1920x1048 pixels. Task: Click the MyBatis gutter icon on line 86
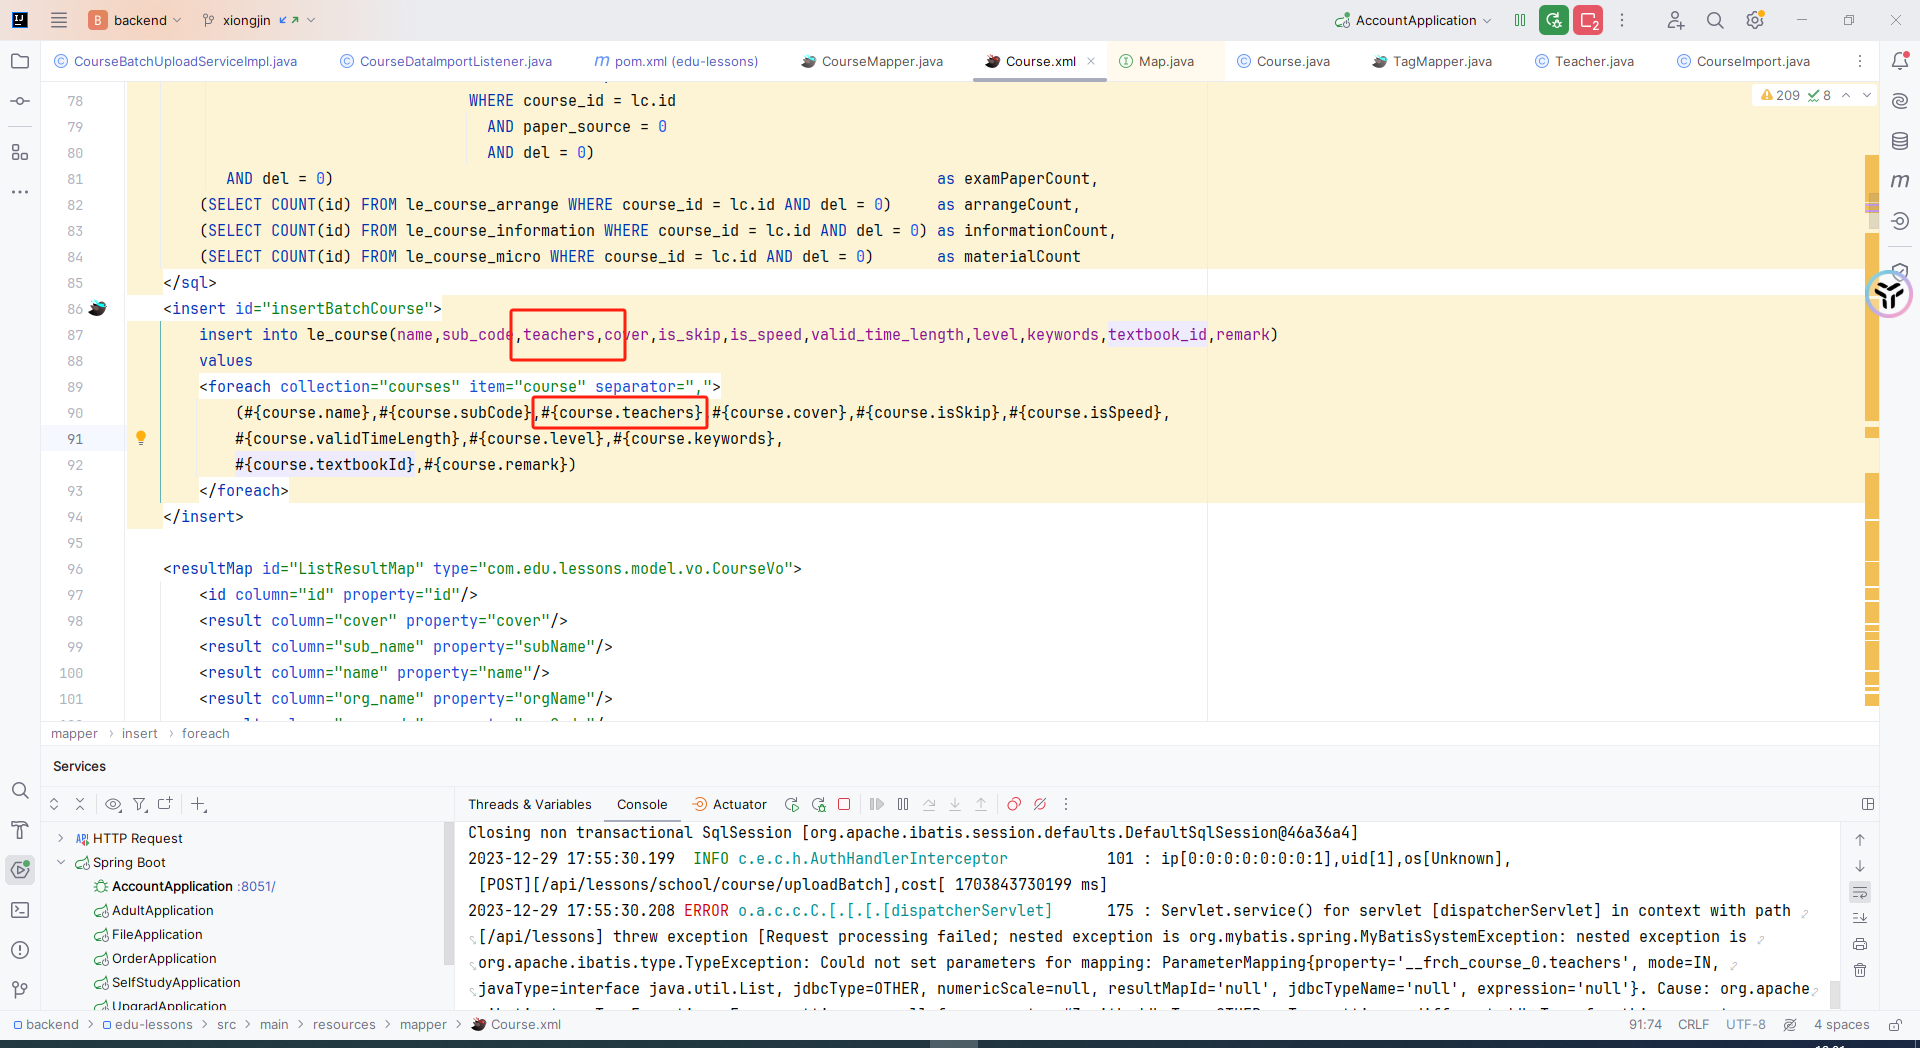97,308
